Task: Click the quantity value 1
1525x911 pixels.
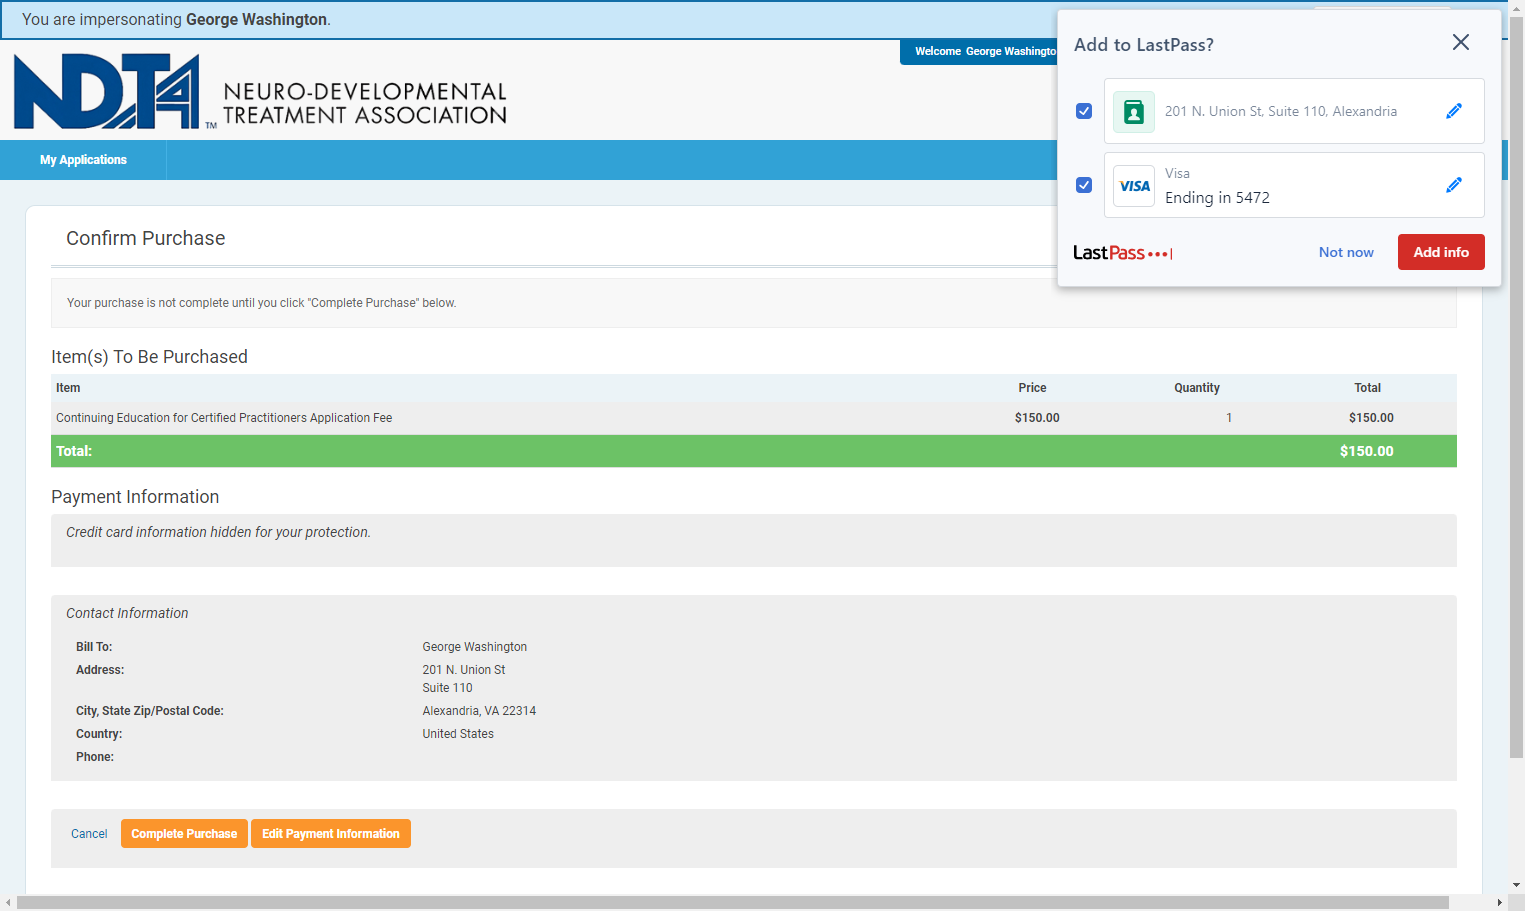Action: (x=1229, y=418)
